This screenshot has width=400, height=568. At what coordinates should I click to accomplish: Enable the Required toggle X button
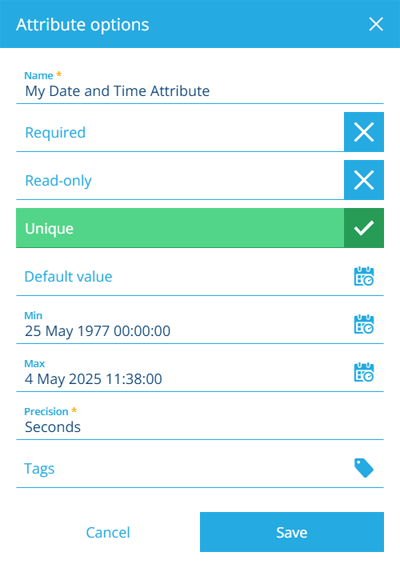point(364,132)
